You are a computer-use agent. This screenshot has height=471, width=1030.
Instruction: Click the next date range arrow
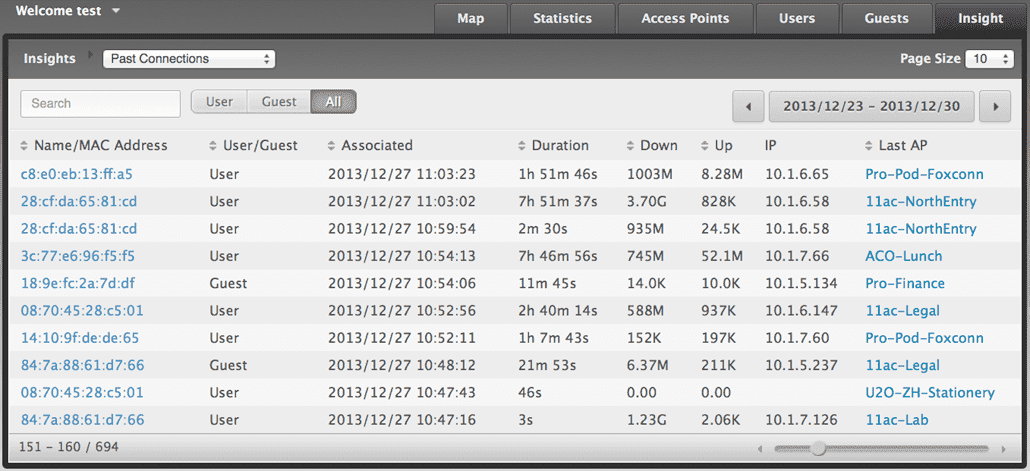994,105
